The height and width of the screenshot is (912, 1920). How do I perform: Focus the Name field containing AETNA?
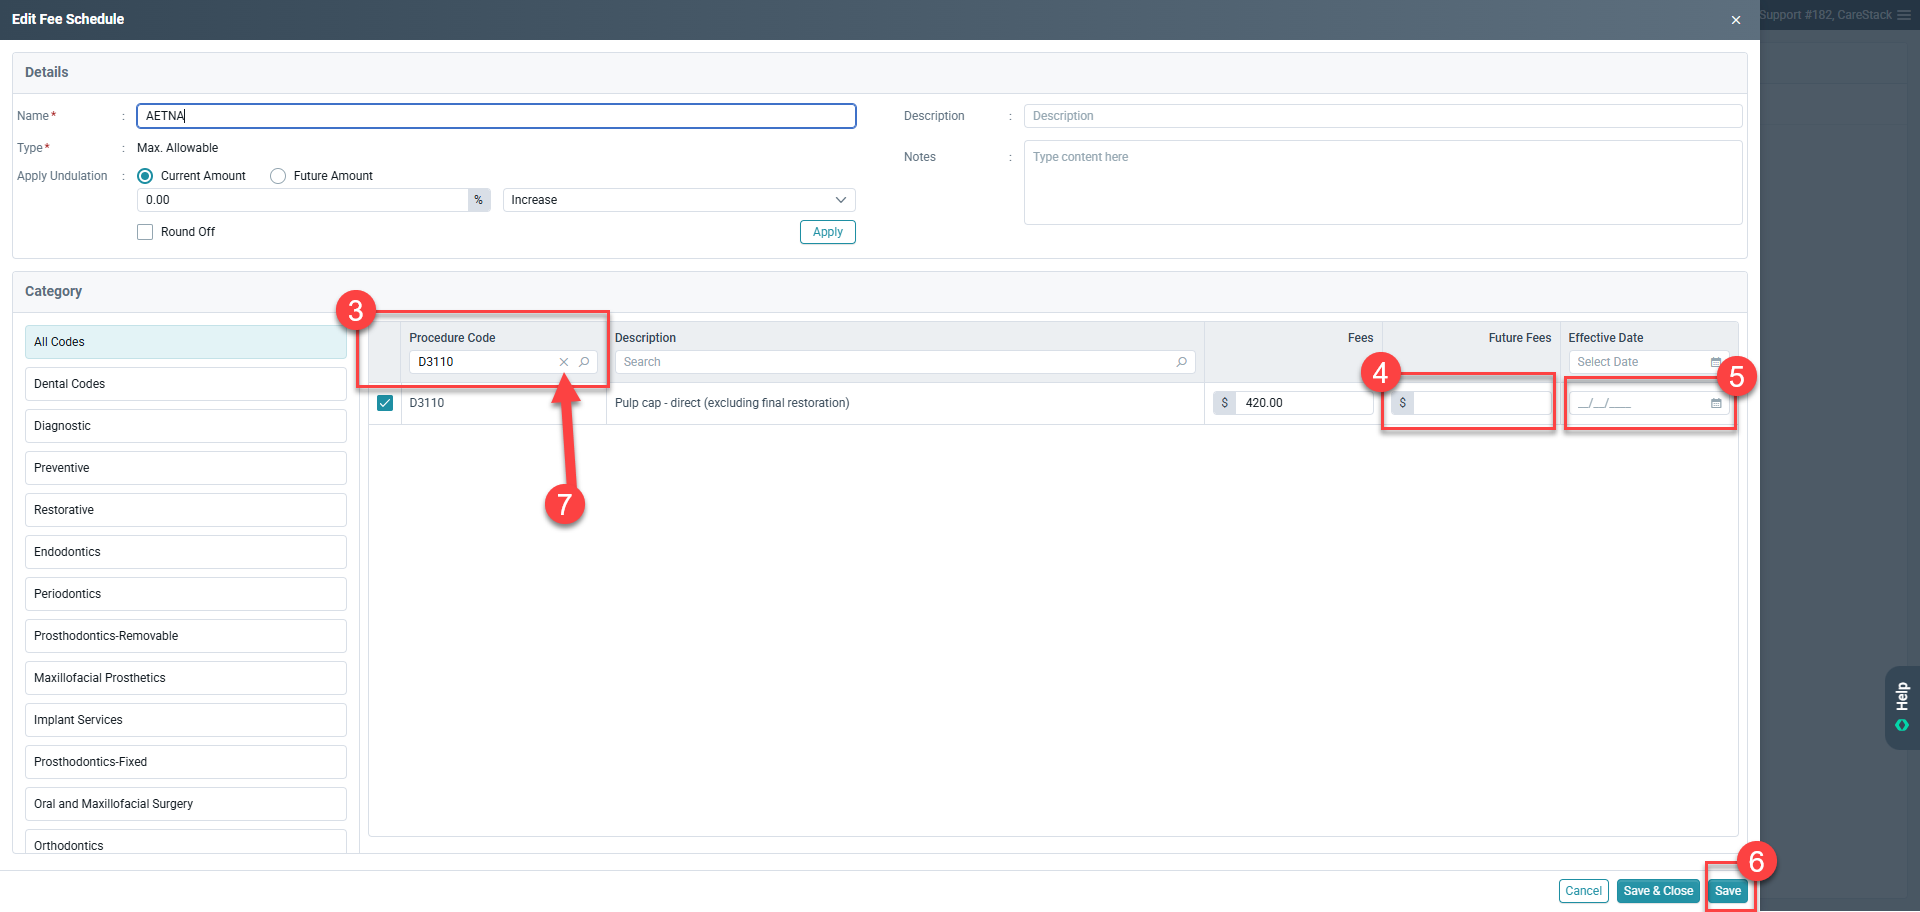tap(496, 116)
